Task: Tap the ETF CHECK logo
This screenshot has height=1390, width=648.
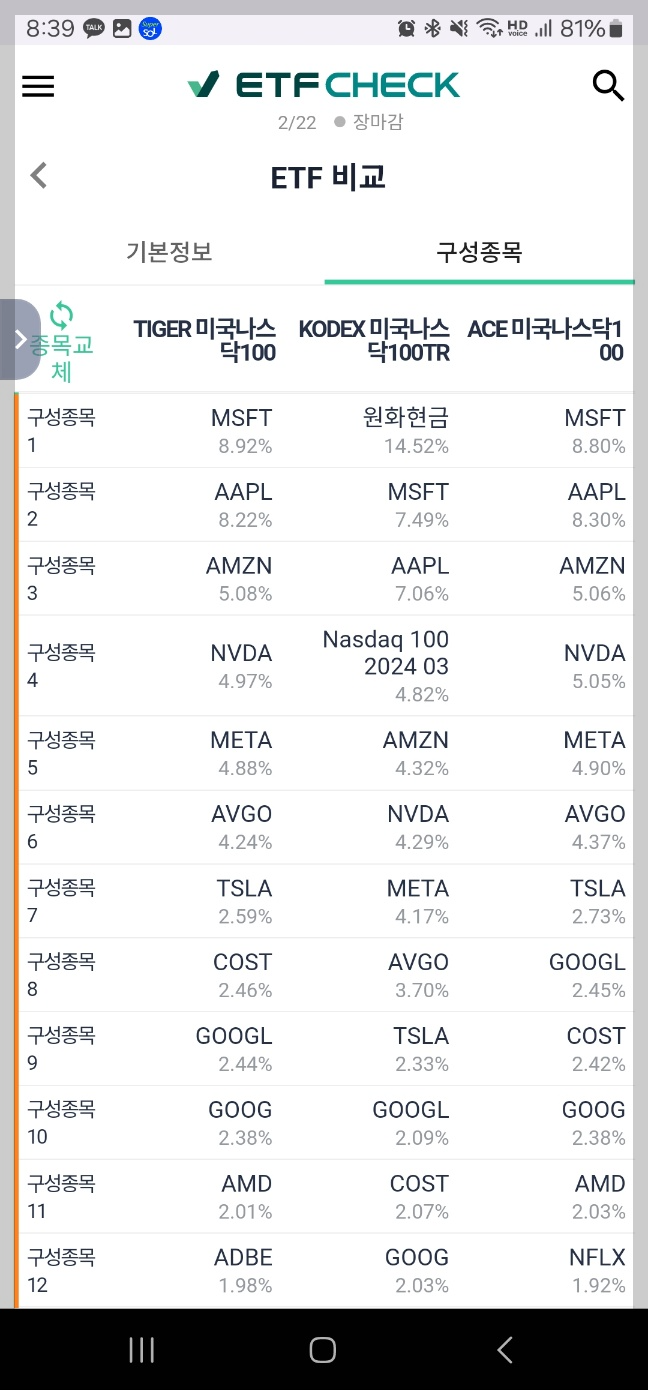Action: [x=324, y=85]
